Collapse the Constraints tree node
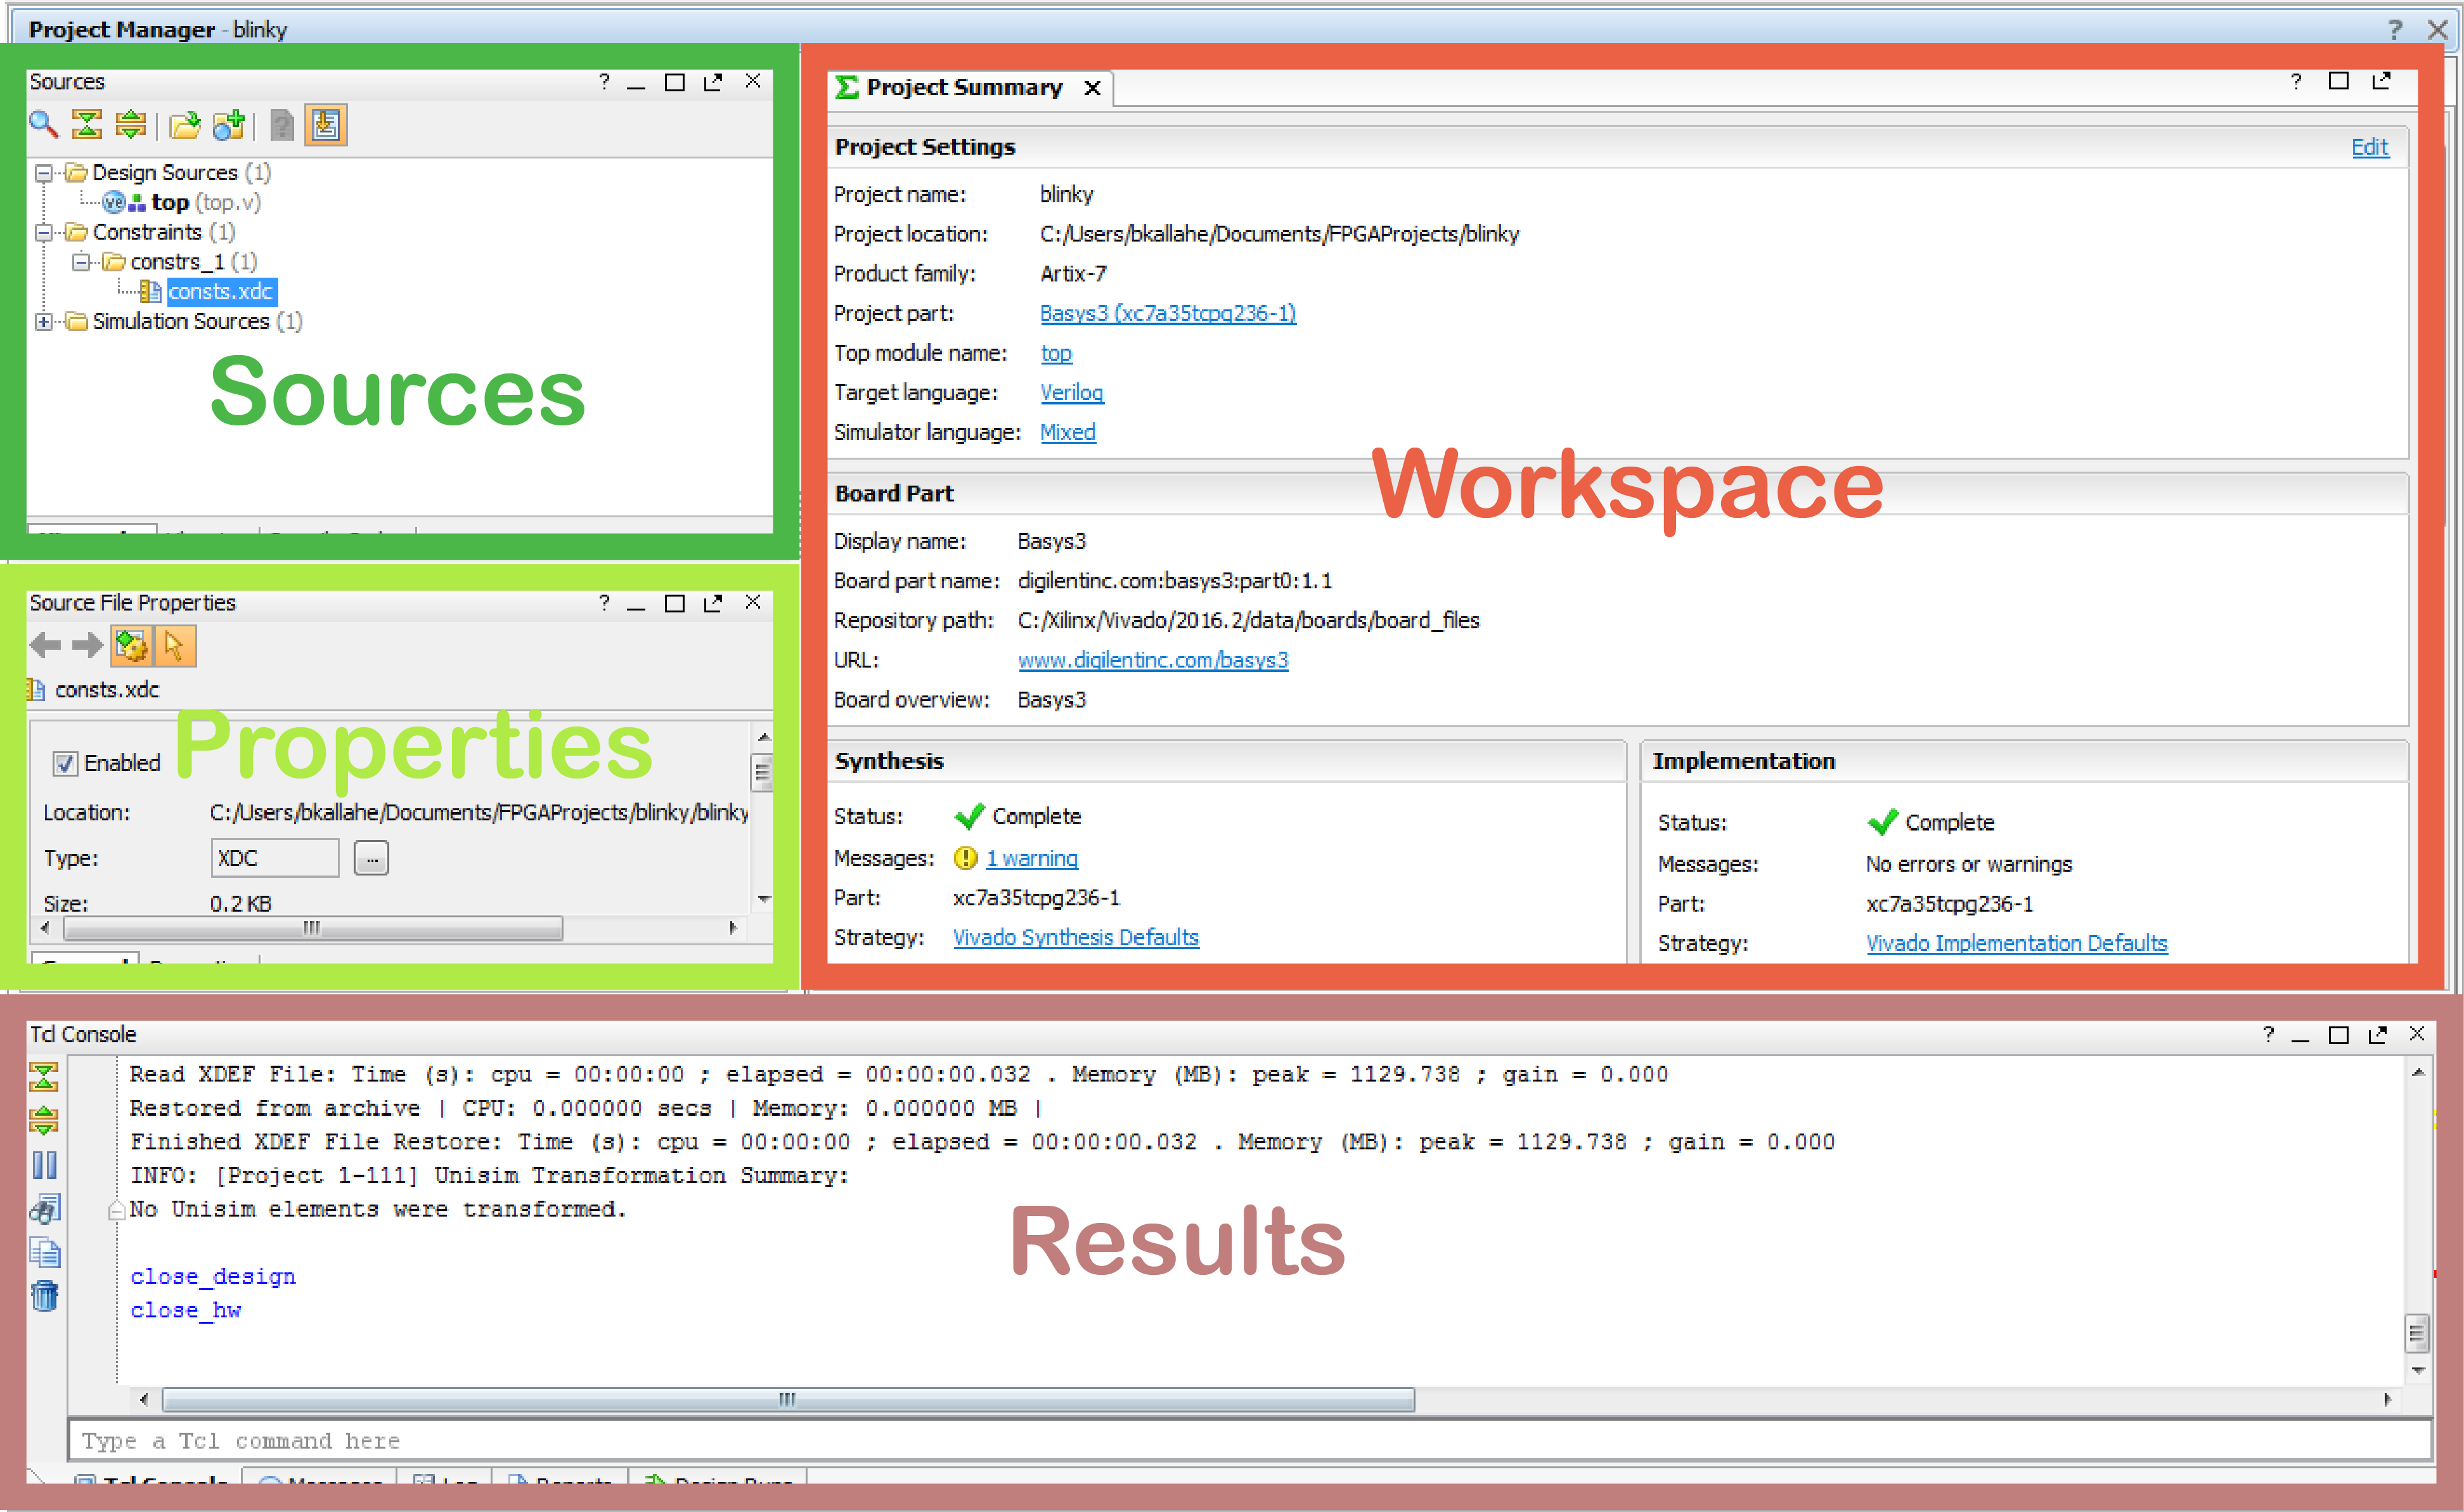Image resolution: width=2464 pixels, height=1512 pixels. point(43,232)
